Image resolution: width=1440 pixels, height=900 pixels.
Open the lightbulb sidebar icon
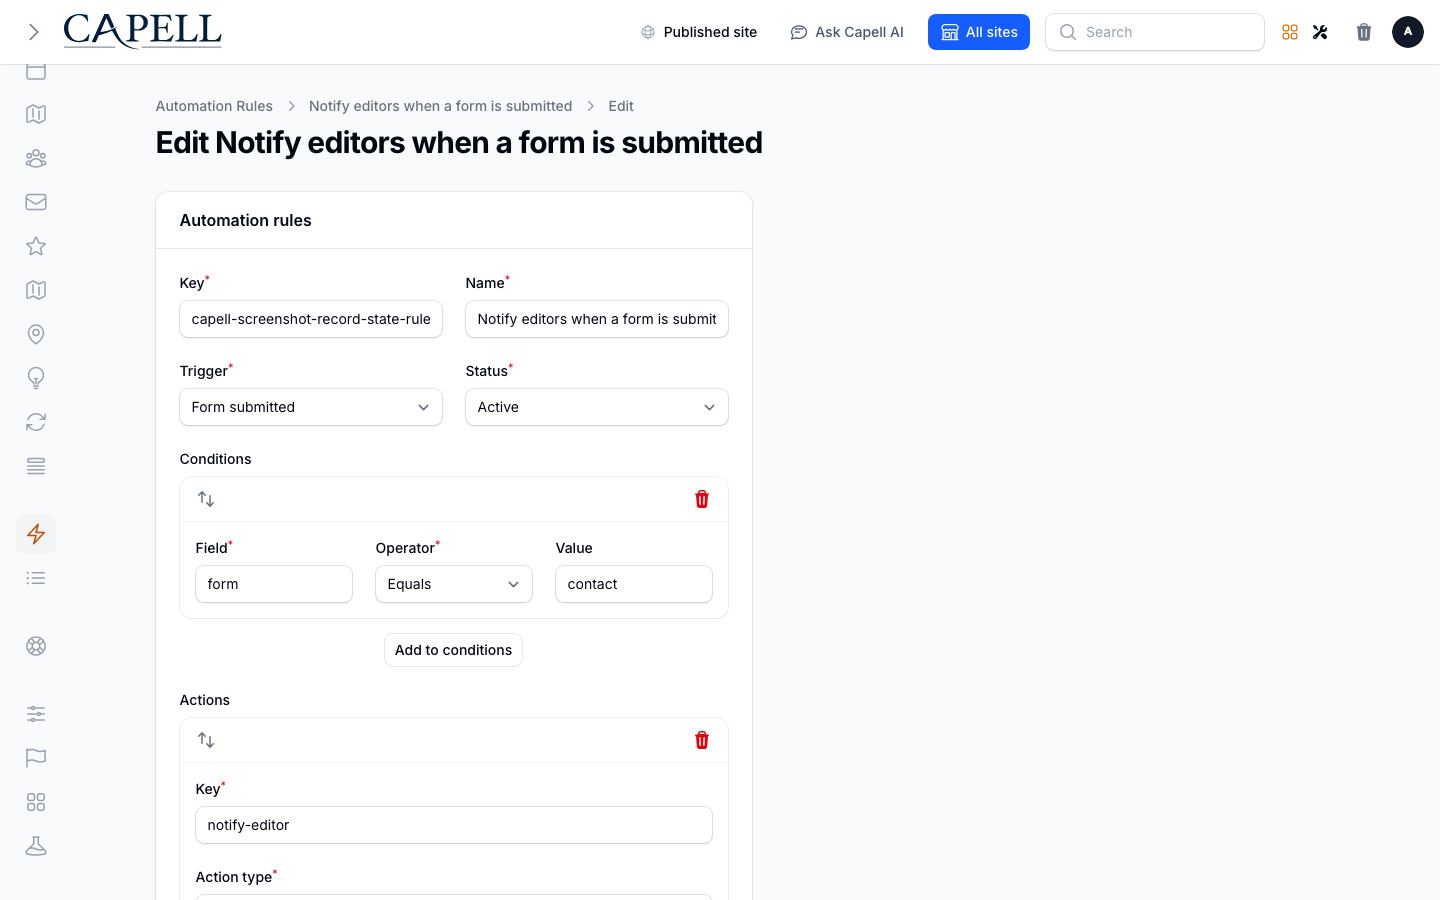point(36,378)
